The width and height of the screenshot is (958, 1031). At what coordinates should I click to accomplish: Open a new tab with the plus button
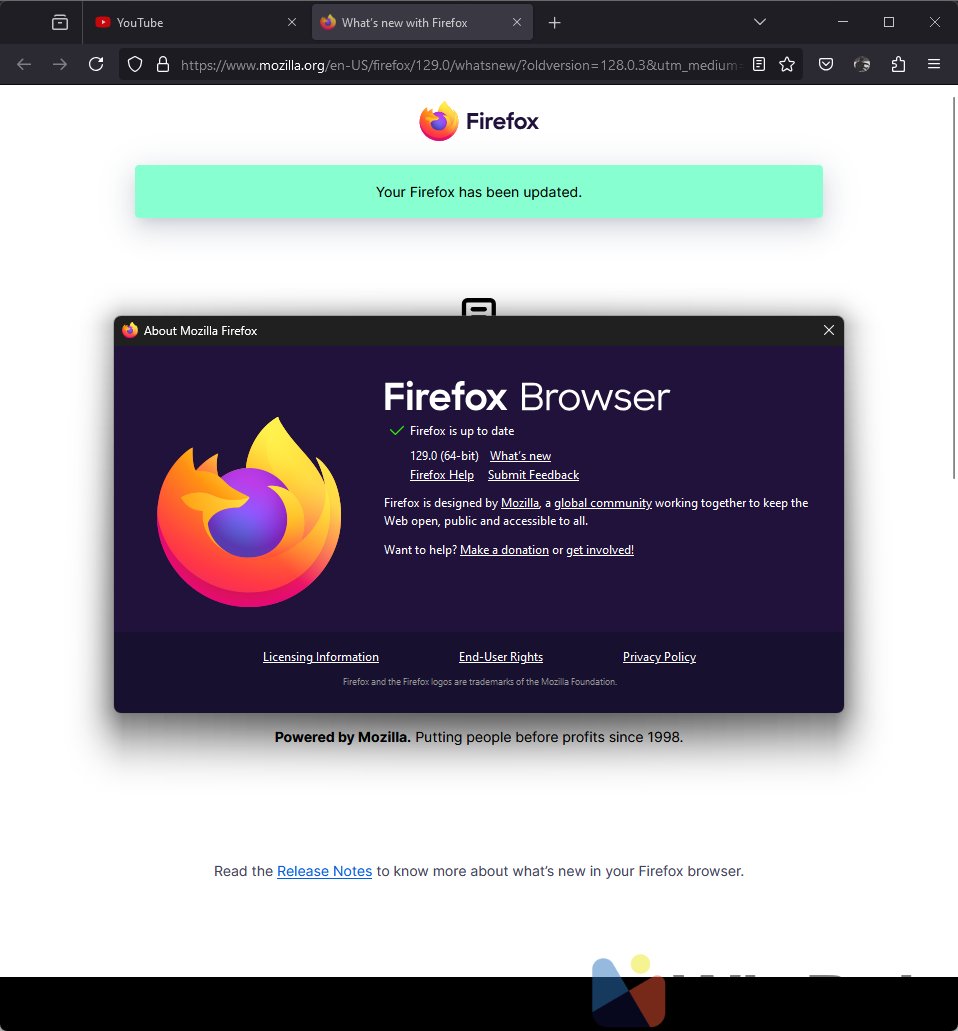(x=555, y=22)
